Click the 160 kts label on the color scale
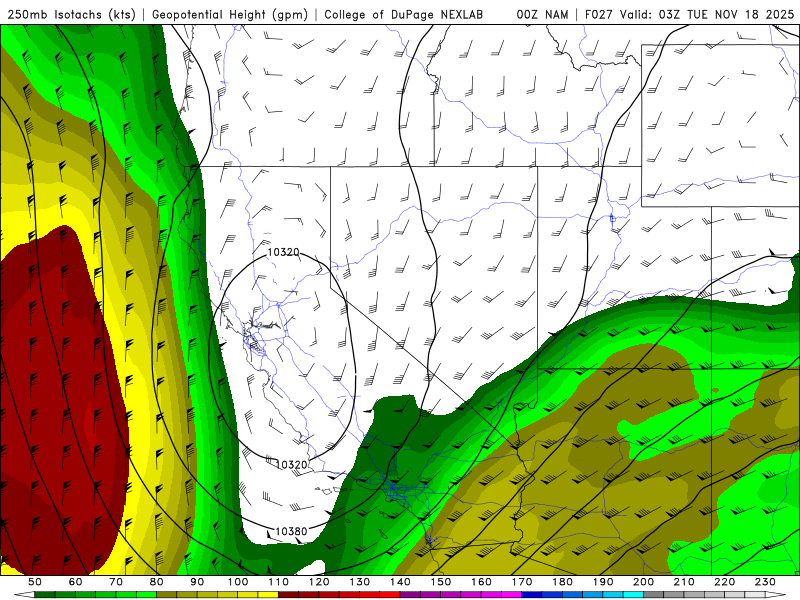The image size is (800, 600). click(x=481, y=582)
